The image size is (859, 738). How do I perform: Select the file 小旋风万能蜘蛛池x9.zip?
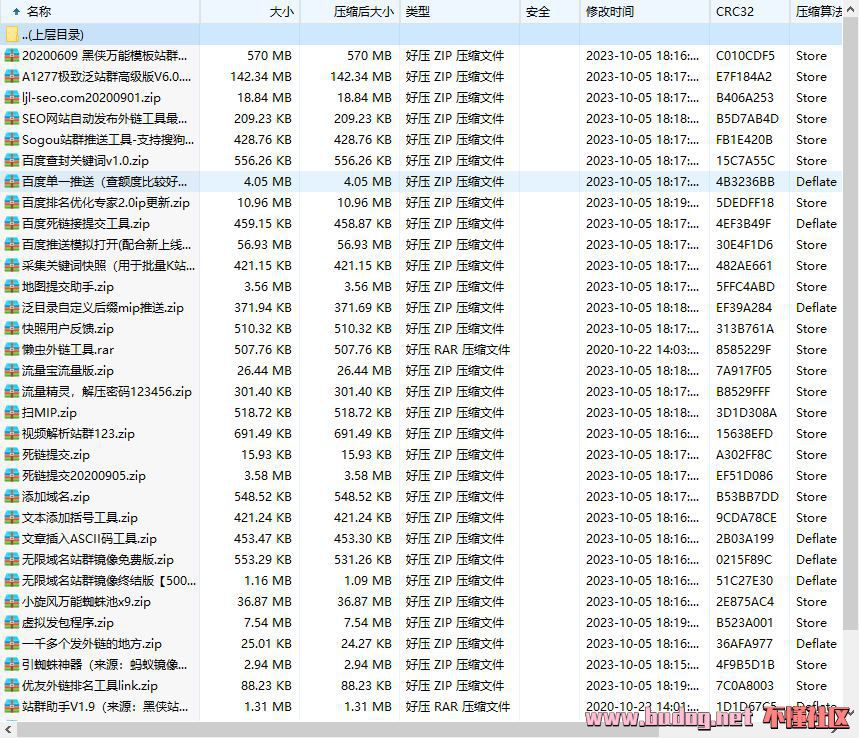pyautogui.click(x=86, y=602)
